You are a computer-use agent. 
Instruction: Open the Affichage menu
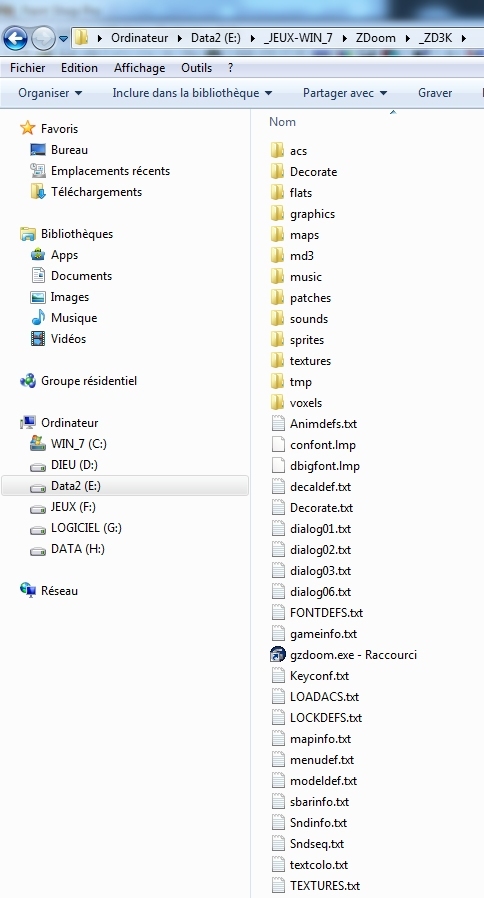140,68
